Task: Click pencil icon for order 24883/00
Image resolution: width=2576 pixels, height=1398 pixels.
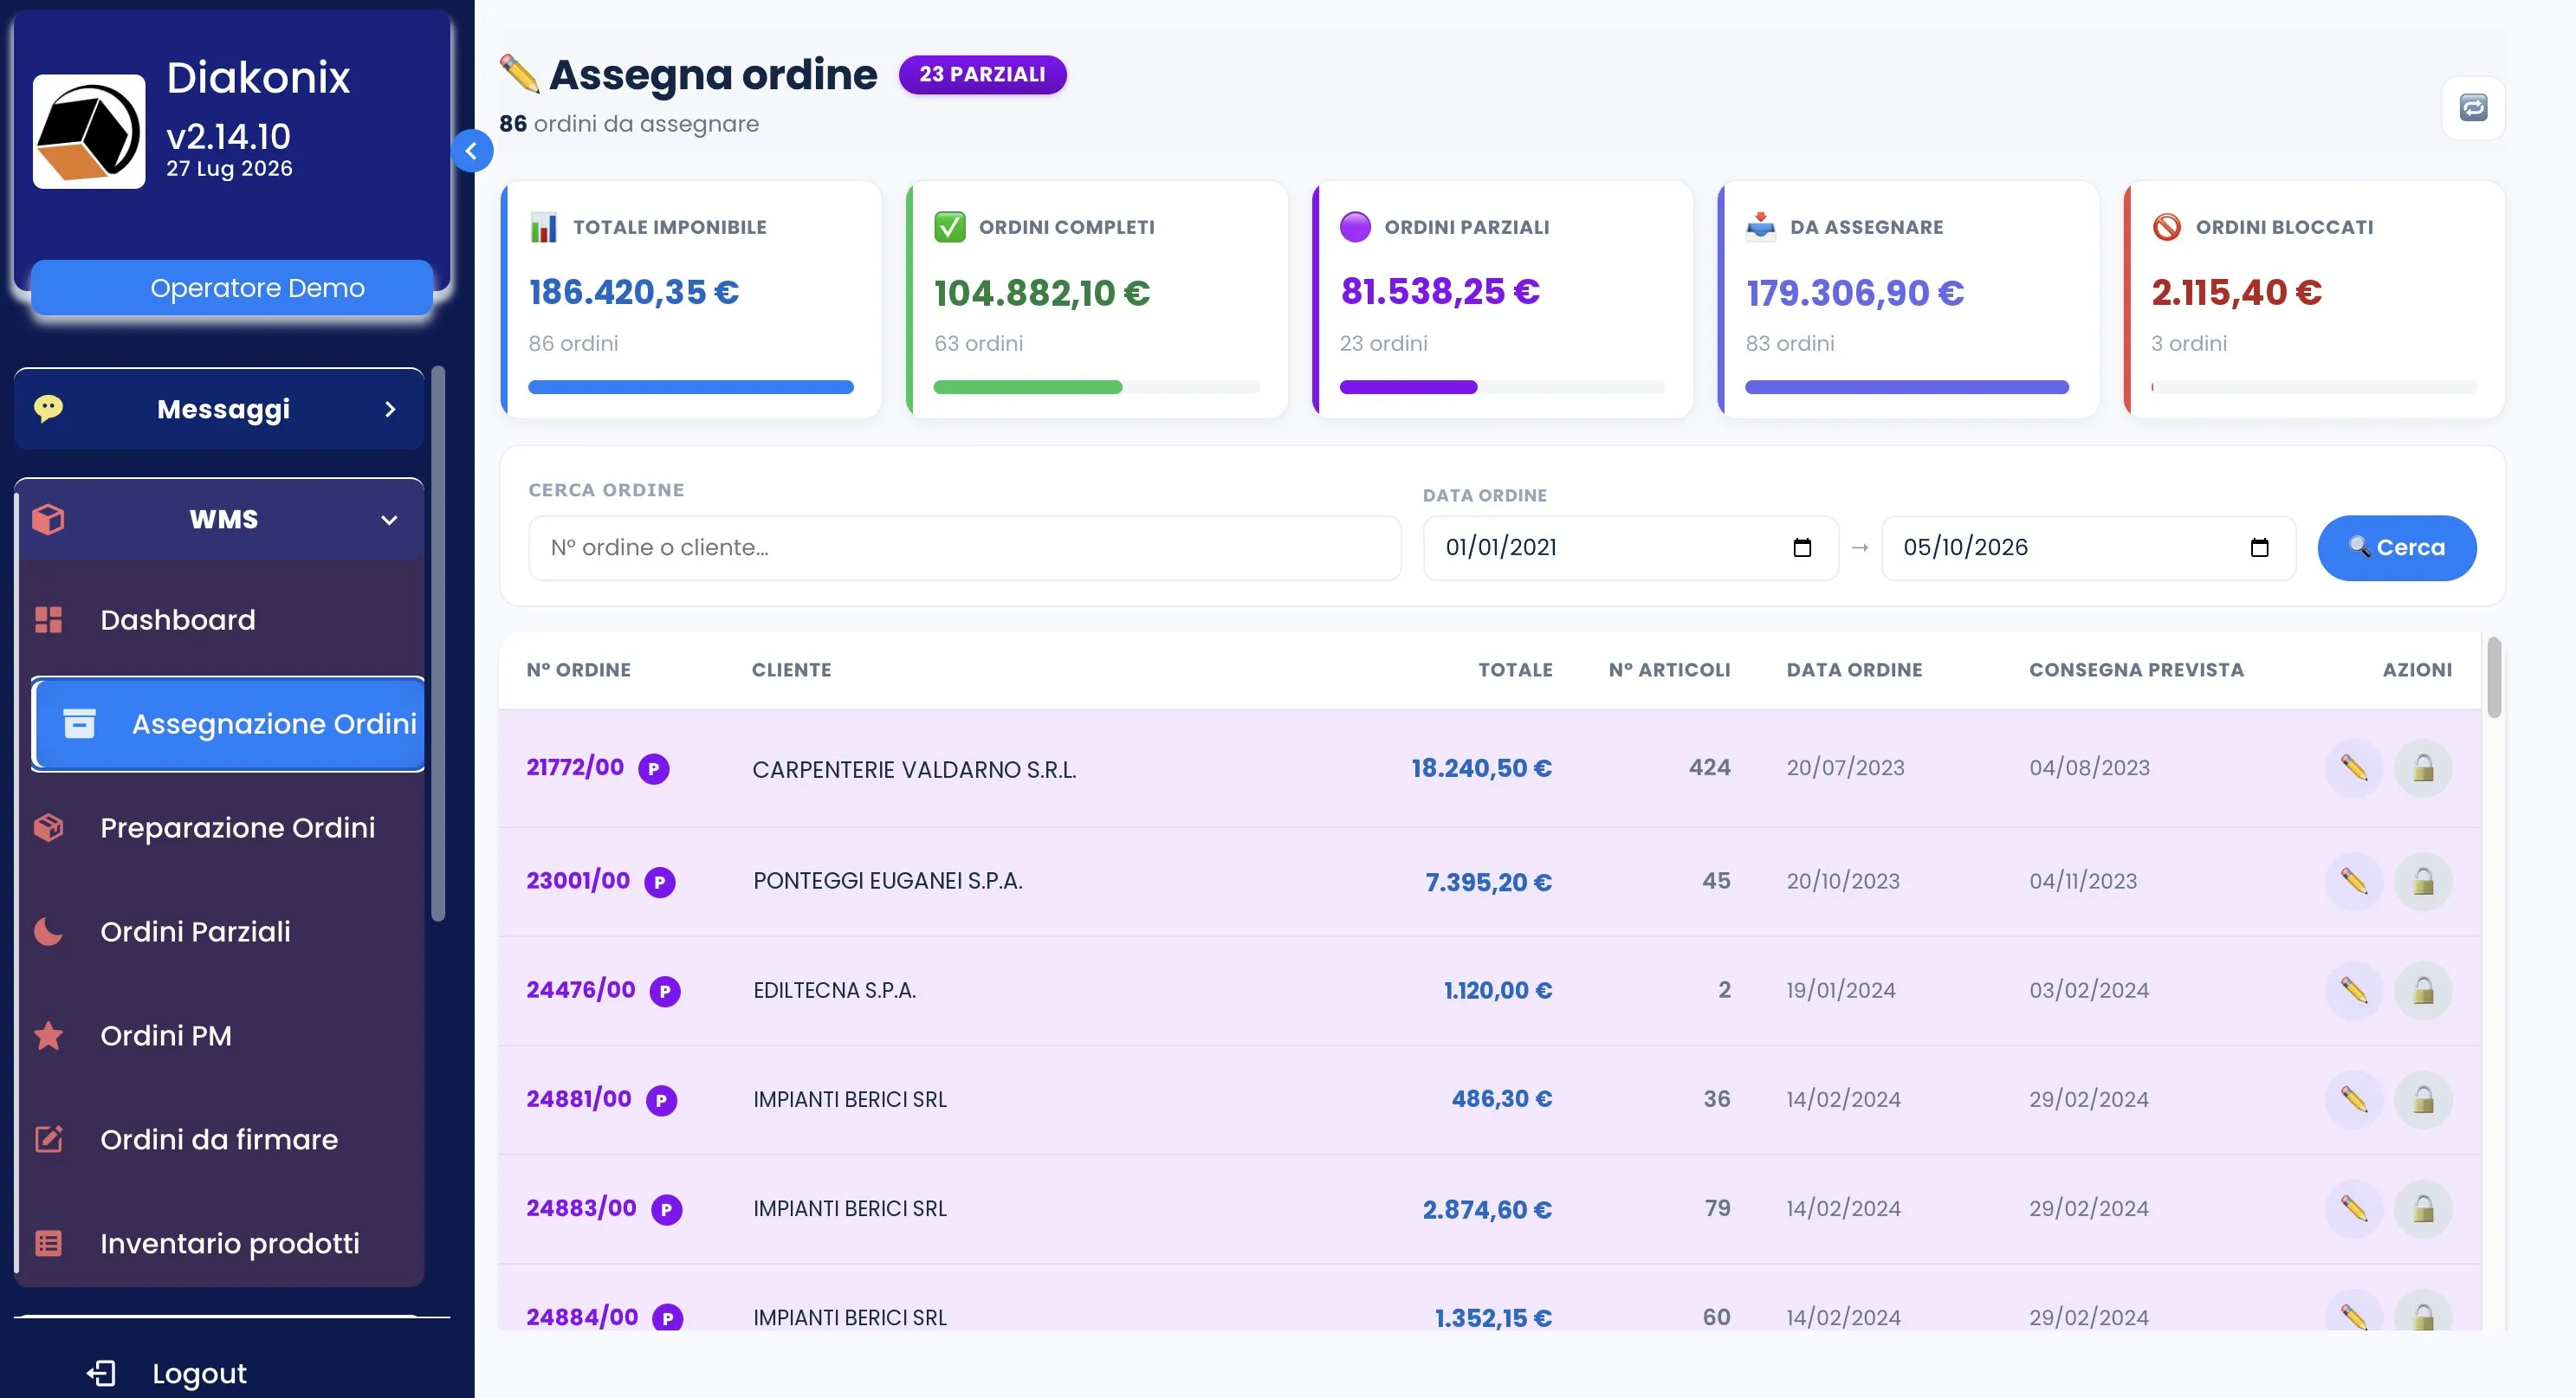Action: point(2353,1208)
